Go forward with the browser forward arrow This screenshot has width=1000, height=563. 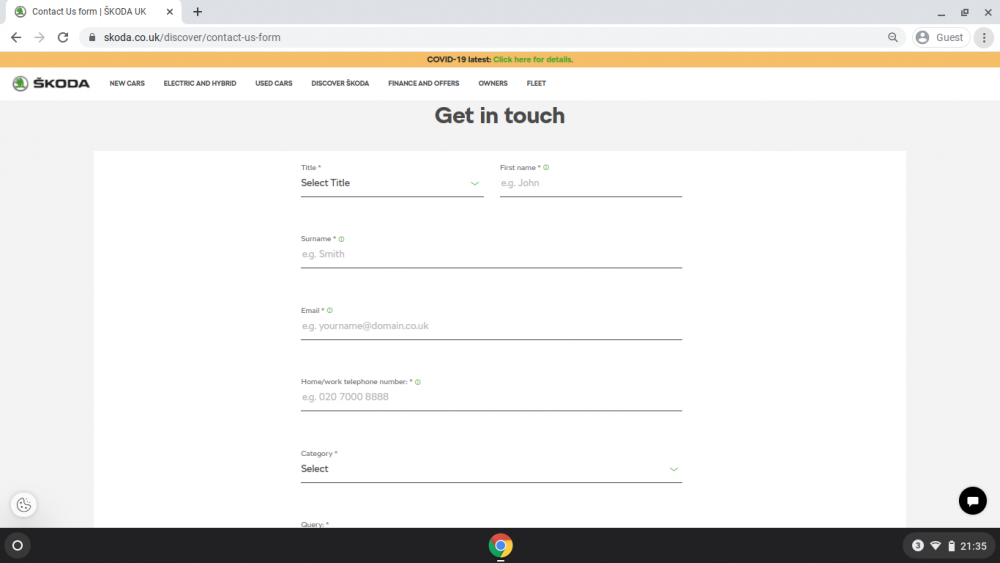point(40,38)
